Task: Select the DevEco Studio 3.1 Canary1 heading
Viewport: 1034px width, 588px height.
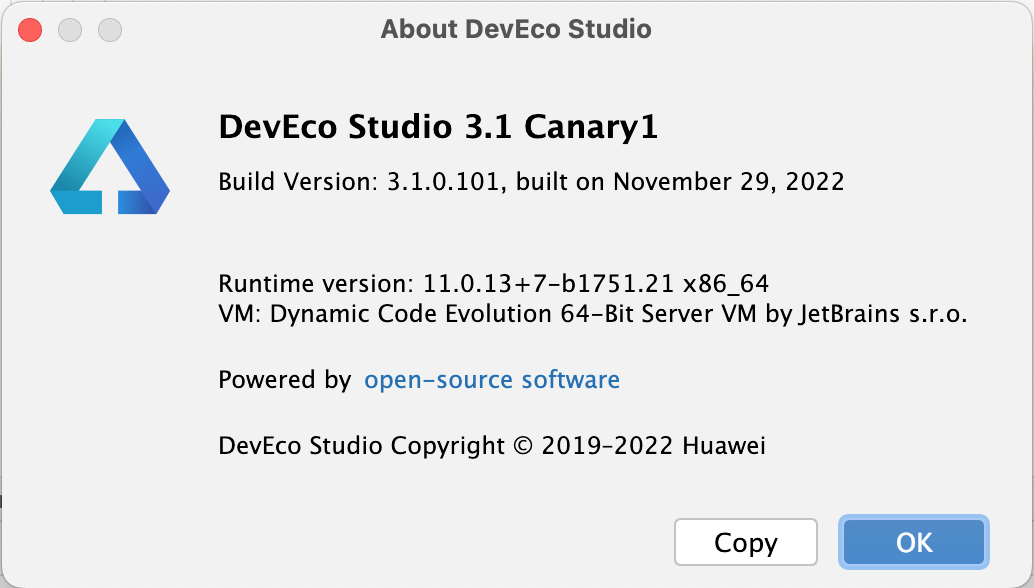Action: (438, 128)
